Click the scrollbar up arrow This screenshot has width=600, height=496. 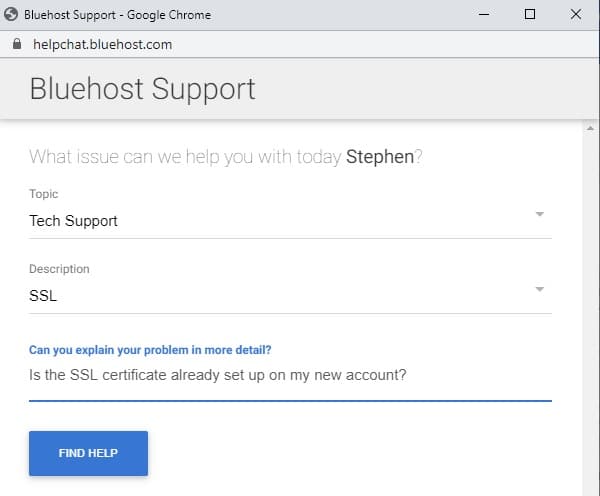[x=590, y=129]
